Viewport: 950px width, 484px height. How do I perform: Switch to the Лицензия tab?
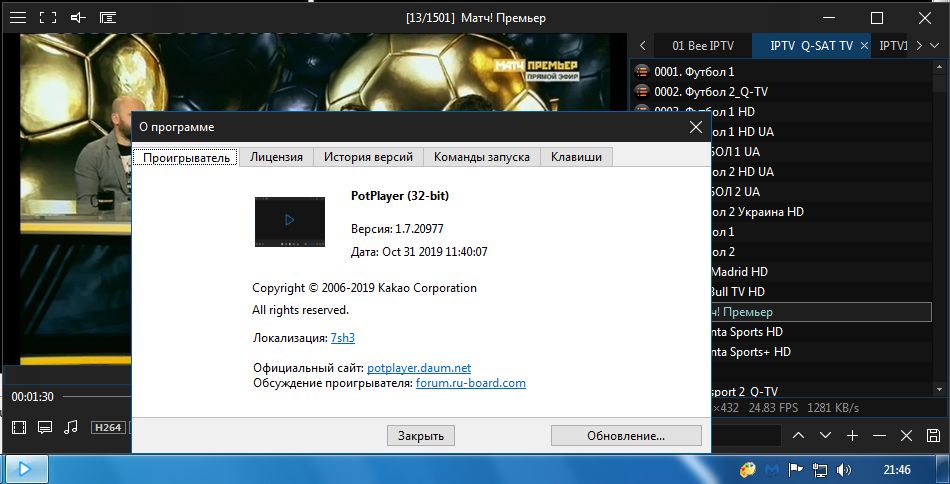click(x=276, y=157)
